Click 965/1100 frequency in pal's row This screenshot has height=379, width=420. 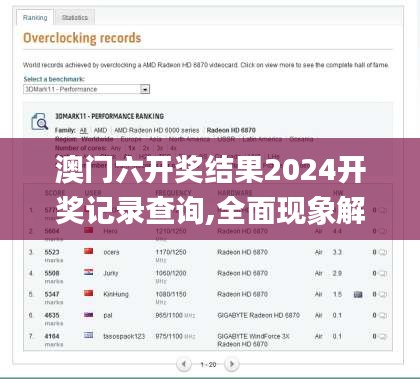tap(169, 315)
